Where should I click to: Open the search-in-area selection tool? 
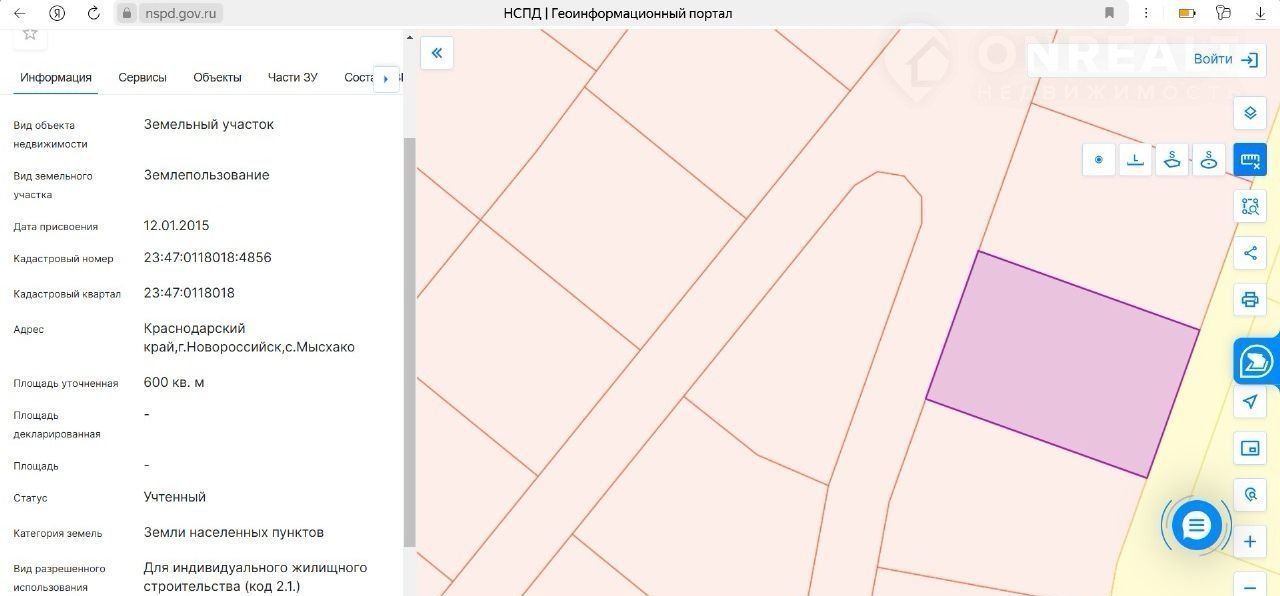click(x=1249, y=207)
